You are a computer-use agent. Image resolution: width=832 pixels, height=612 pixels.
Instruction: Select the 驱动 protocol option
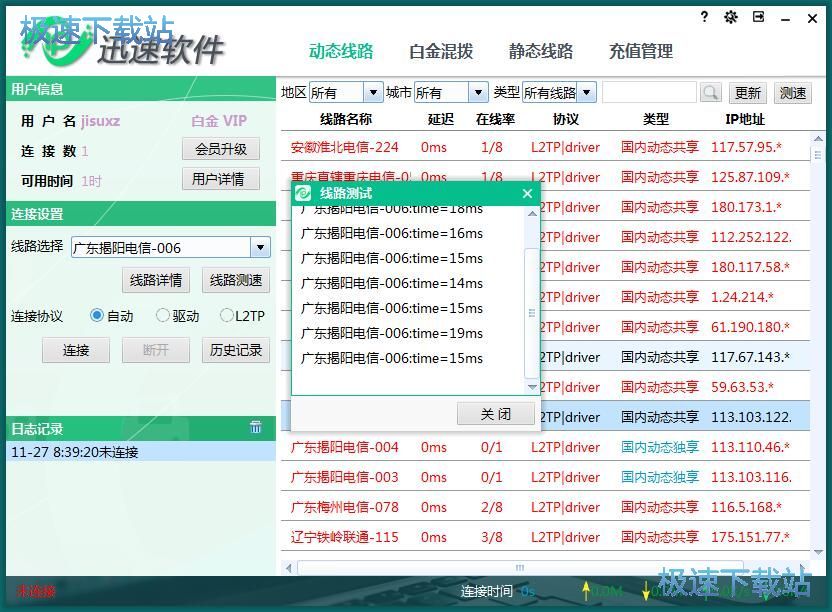(161, 315)
